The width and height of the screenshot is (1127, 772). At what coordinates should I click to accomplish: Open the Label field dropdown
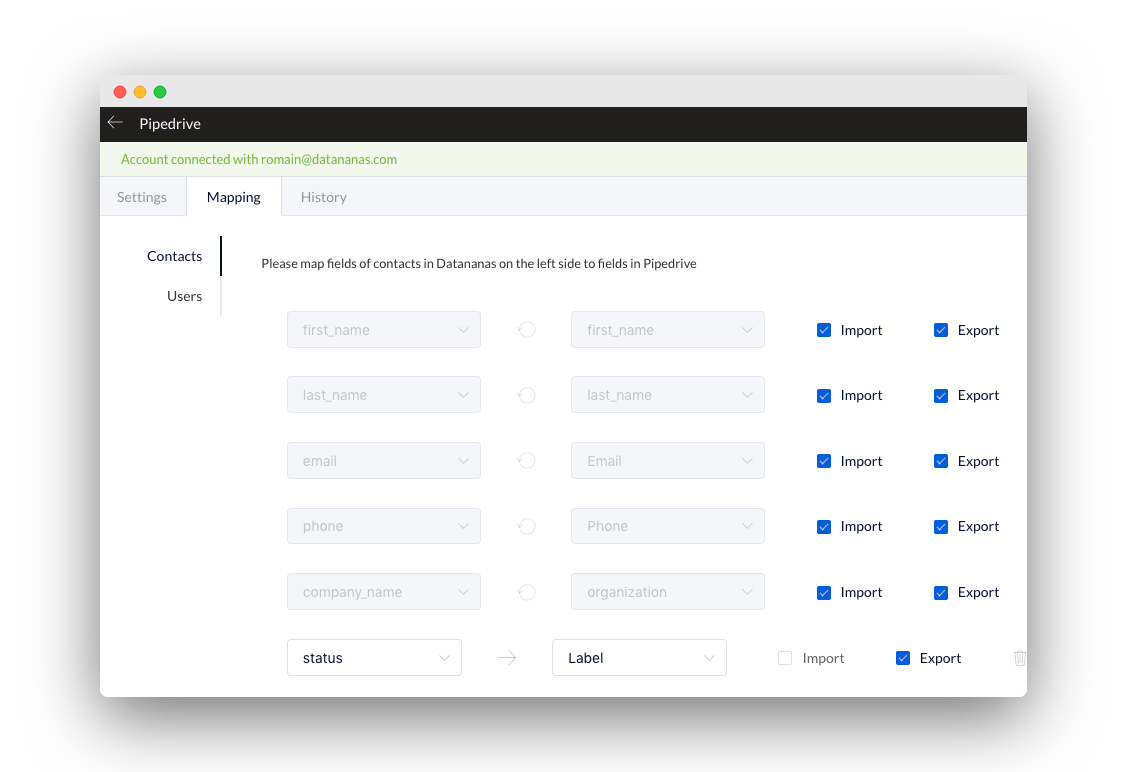pyautogui.click(x=639, y=658)
